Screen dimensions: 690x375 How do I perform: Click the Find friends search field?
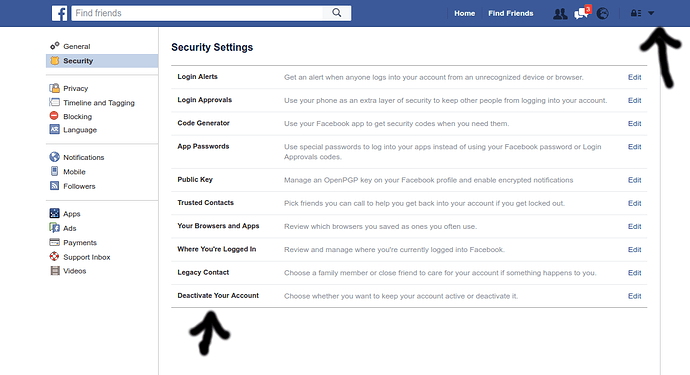tap(200, 13)
